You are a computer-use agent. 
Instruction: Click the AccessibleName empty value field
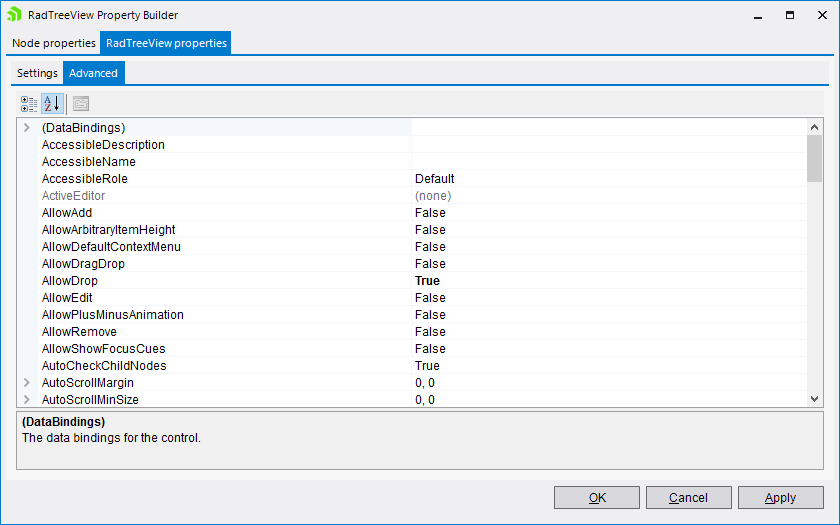[609, 162]
